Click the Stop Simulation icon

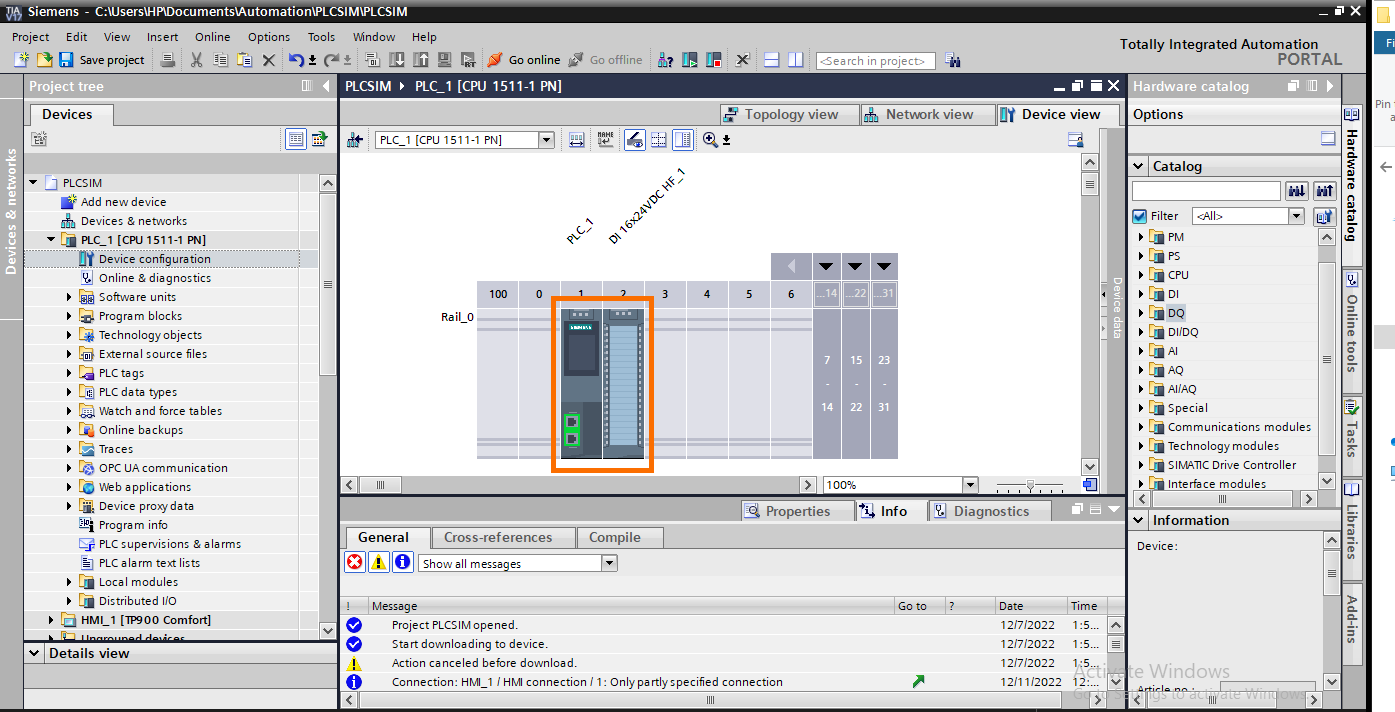coord(712,59)
